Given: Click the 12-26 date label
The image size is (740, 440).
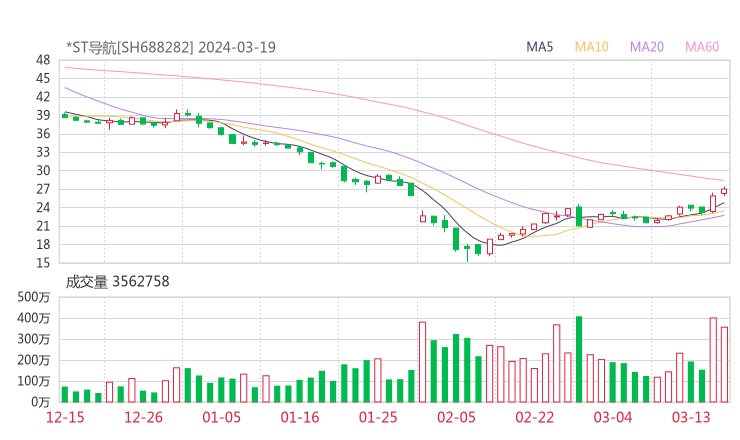Looking at the screenshot, I should point(143,417).
